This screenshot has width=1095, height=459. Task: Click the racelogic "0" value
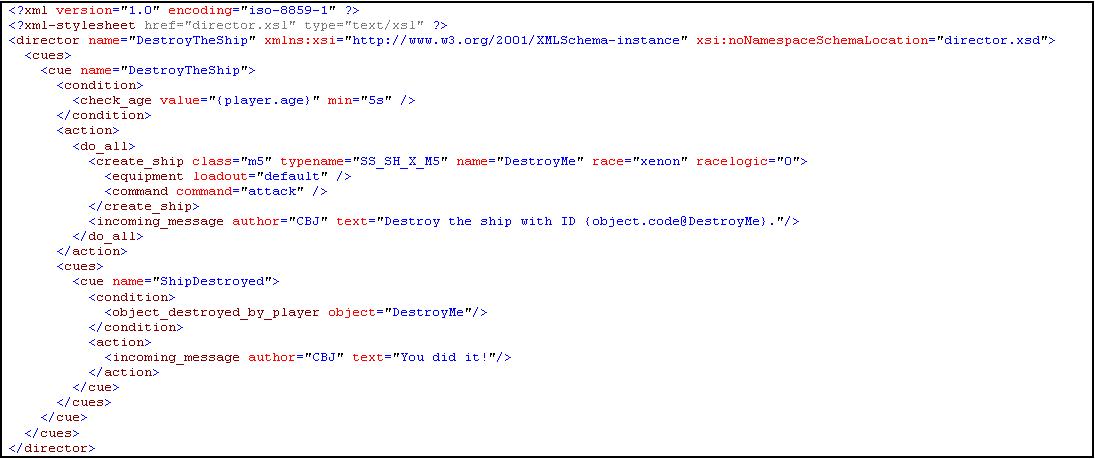coord(789,161)
